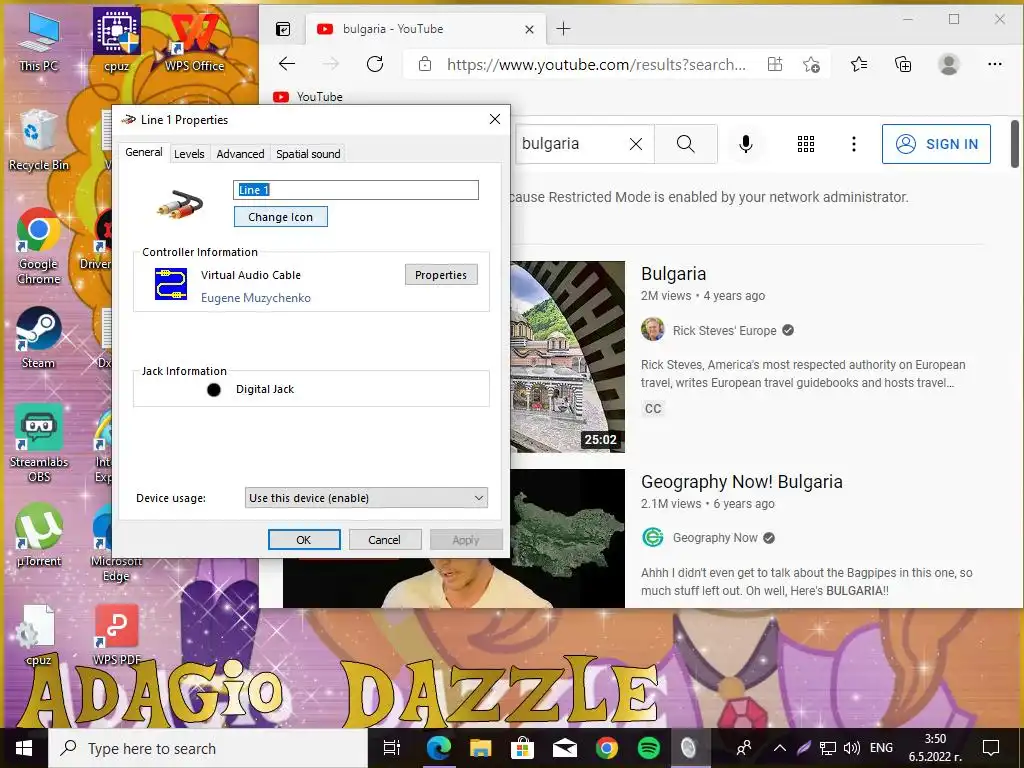Open Microsoft Edge desktop shortcut

coord(116,543)
